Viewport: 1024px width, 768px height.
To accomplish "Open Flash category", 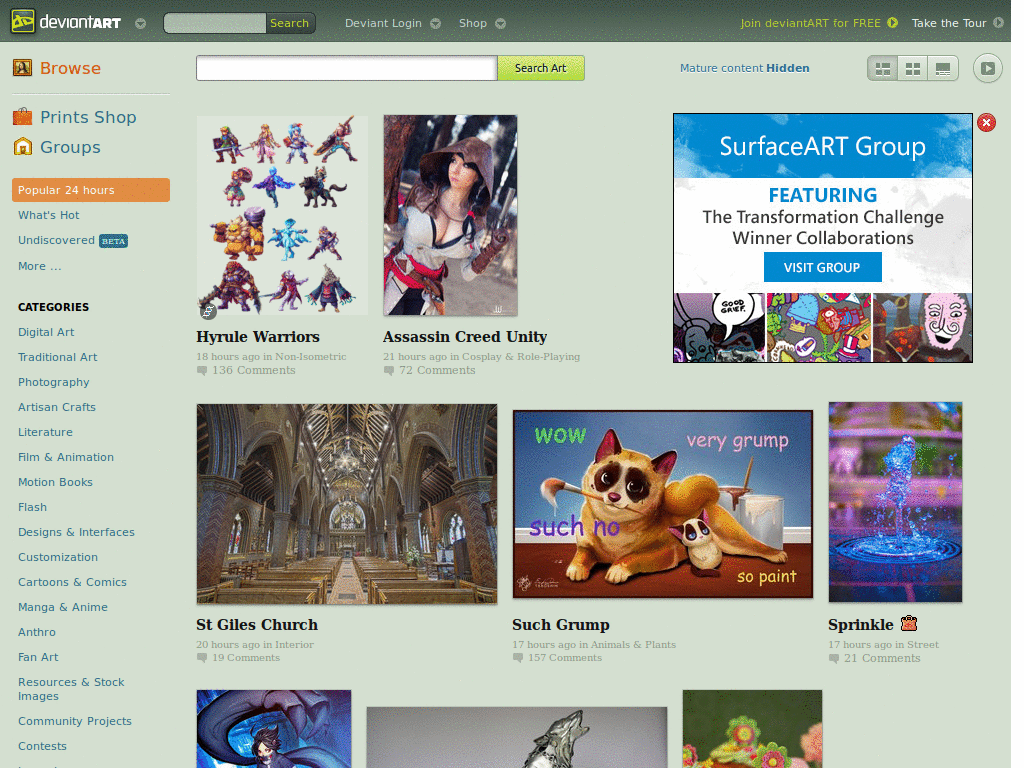I will 32,507.
